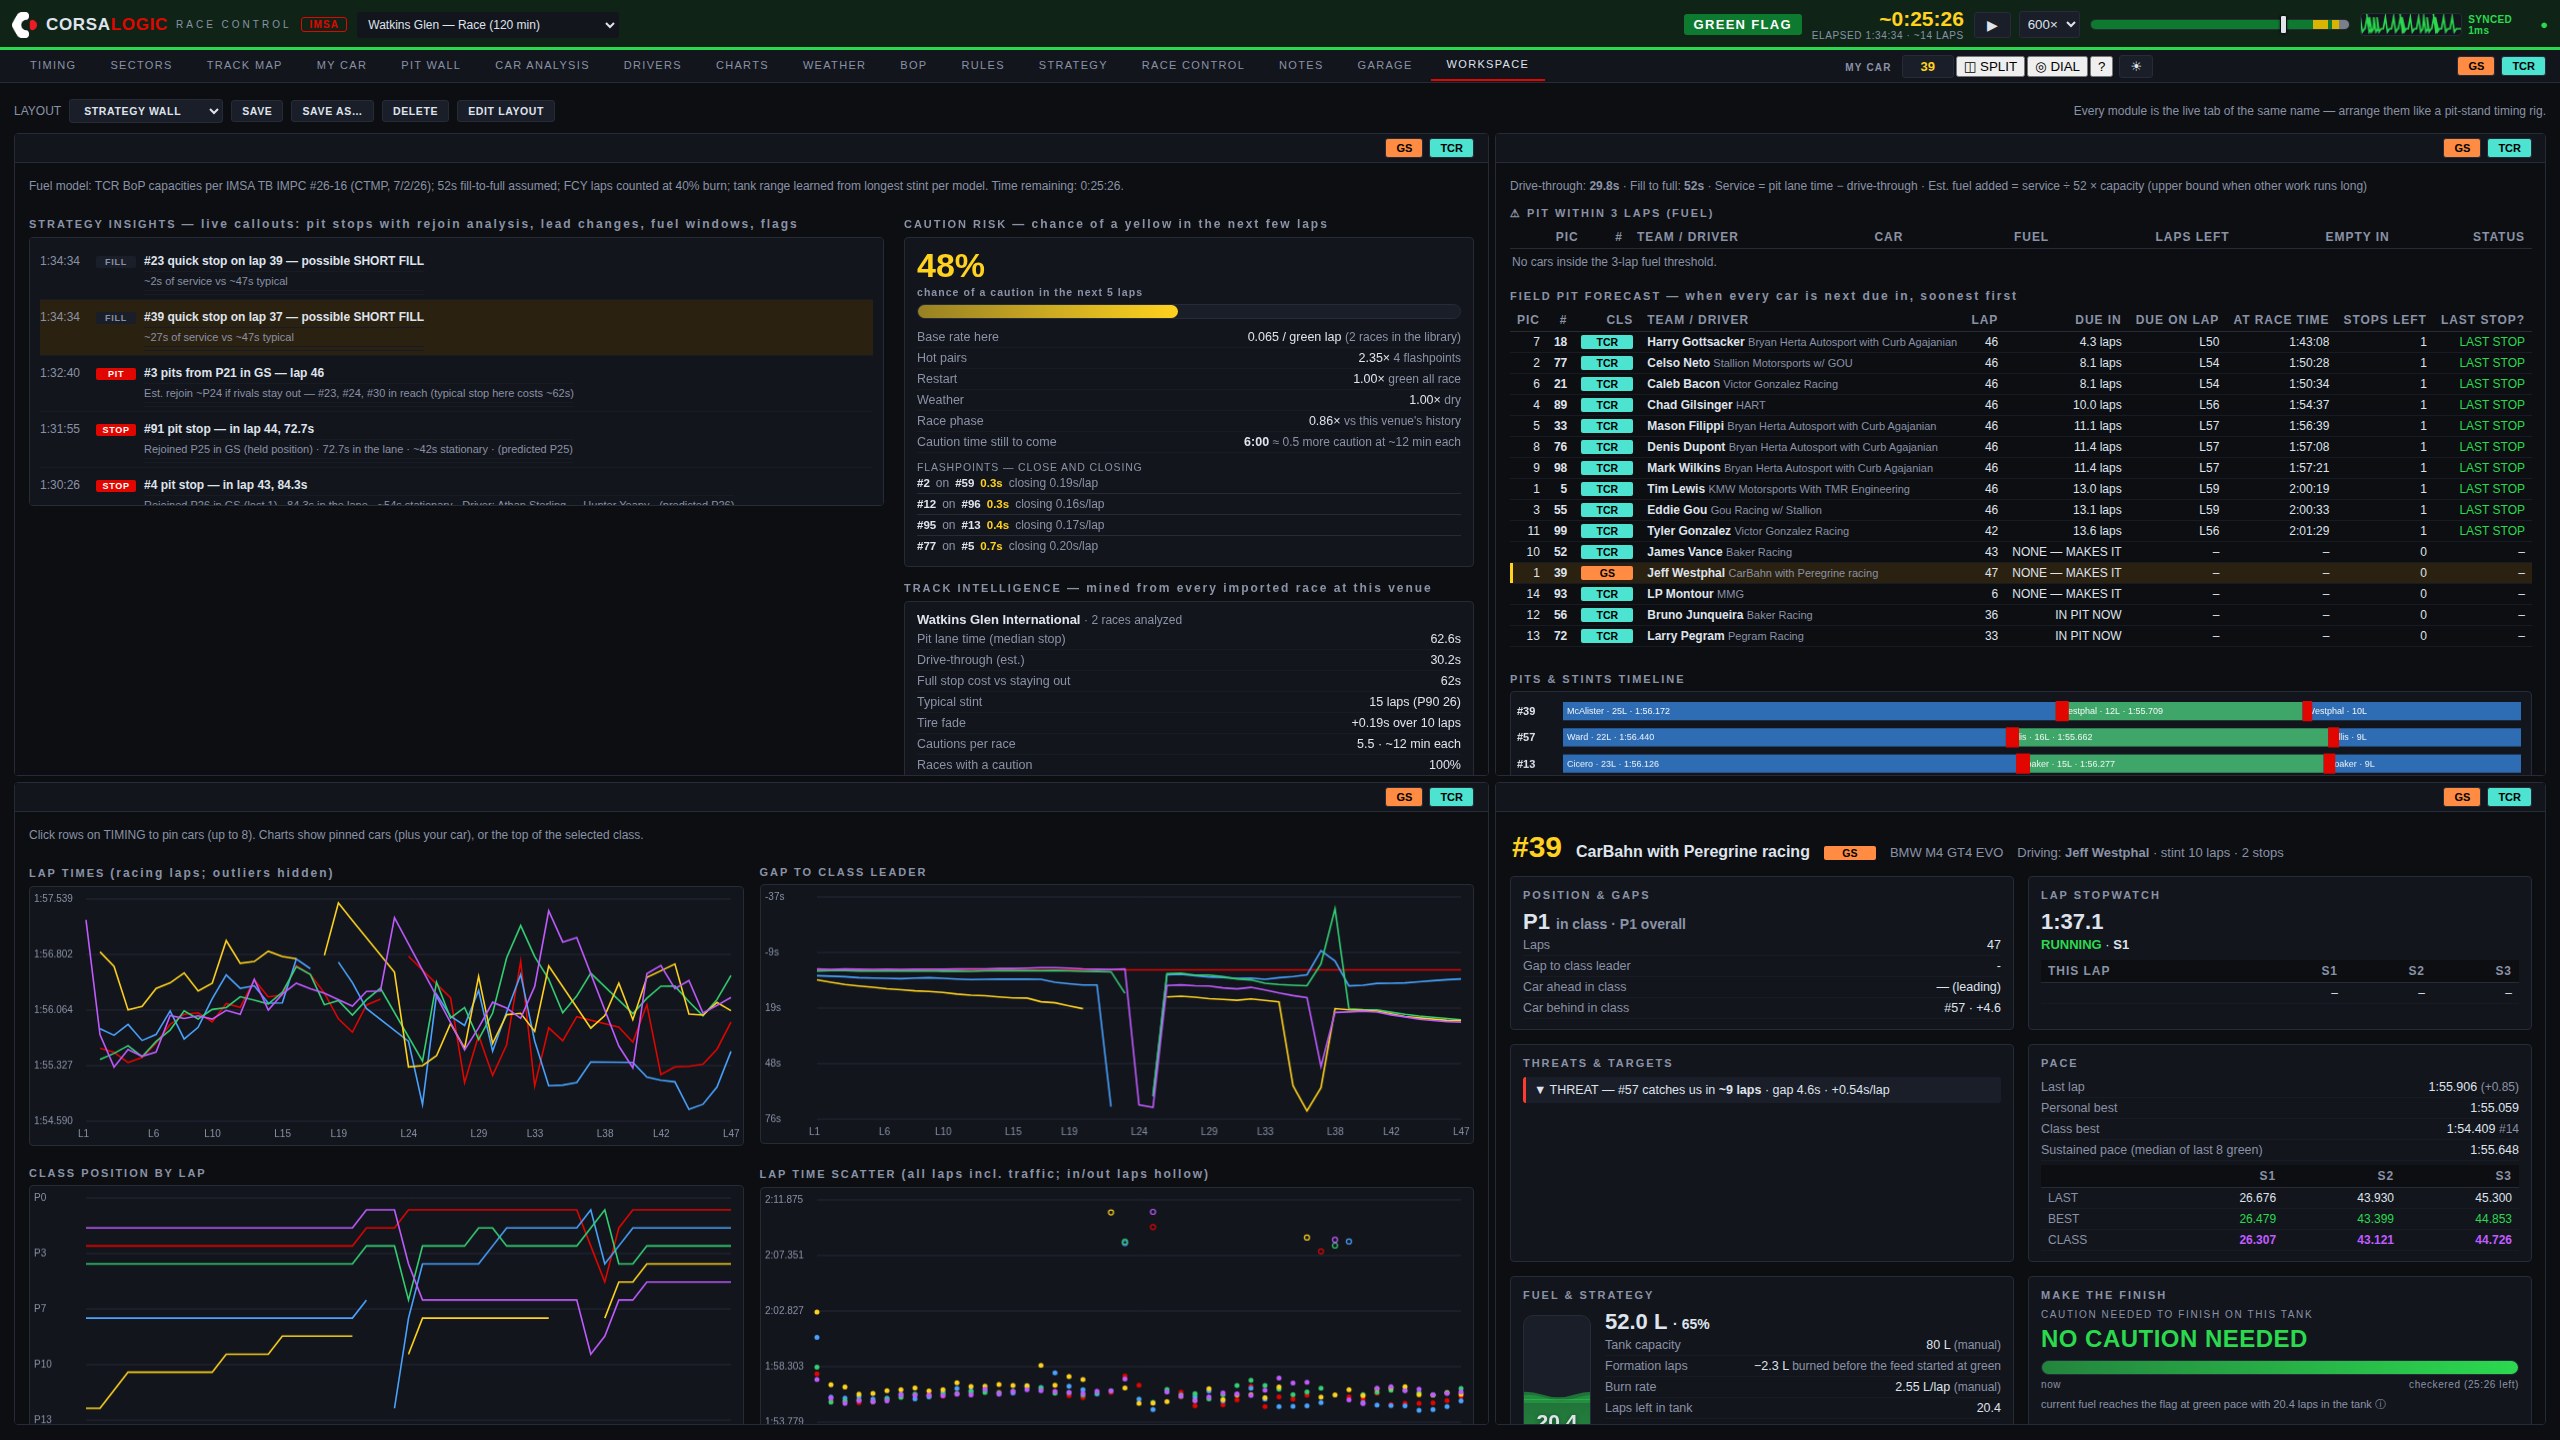This screenshot has height=1440, width=2560.
Task: Click the EDIT LAYOUT button
Action: click(x=506, y=111)
